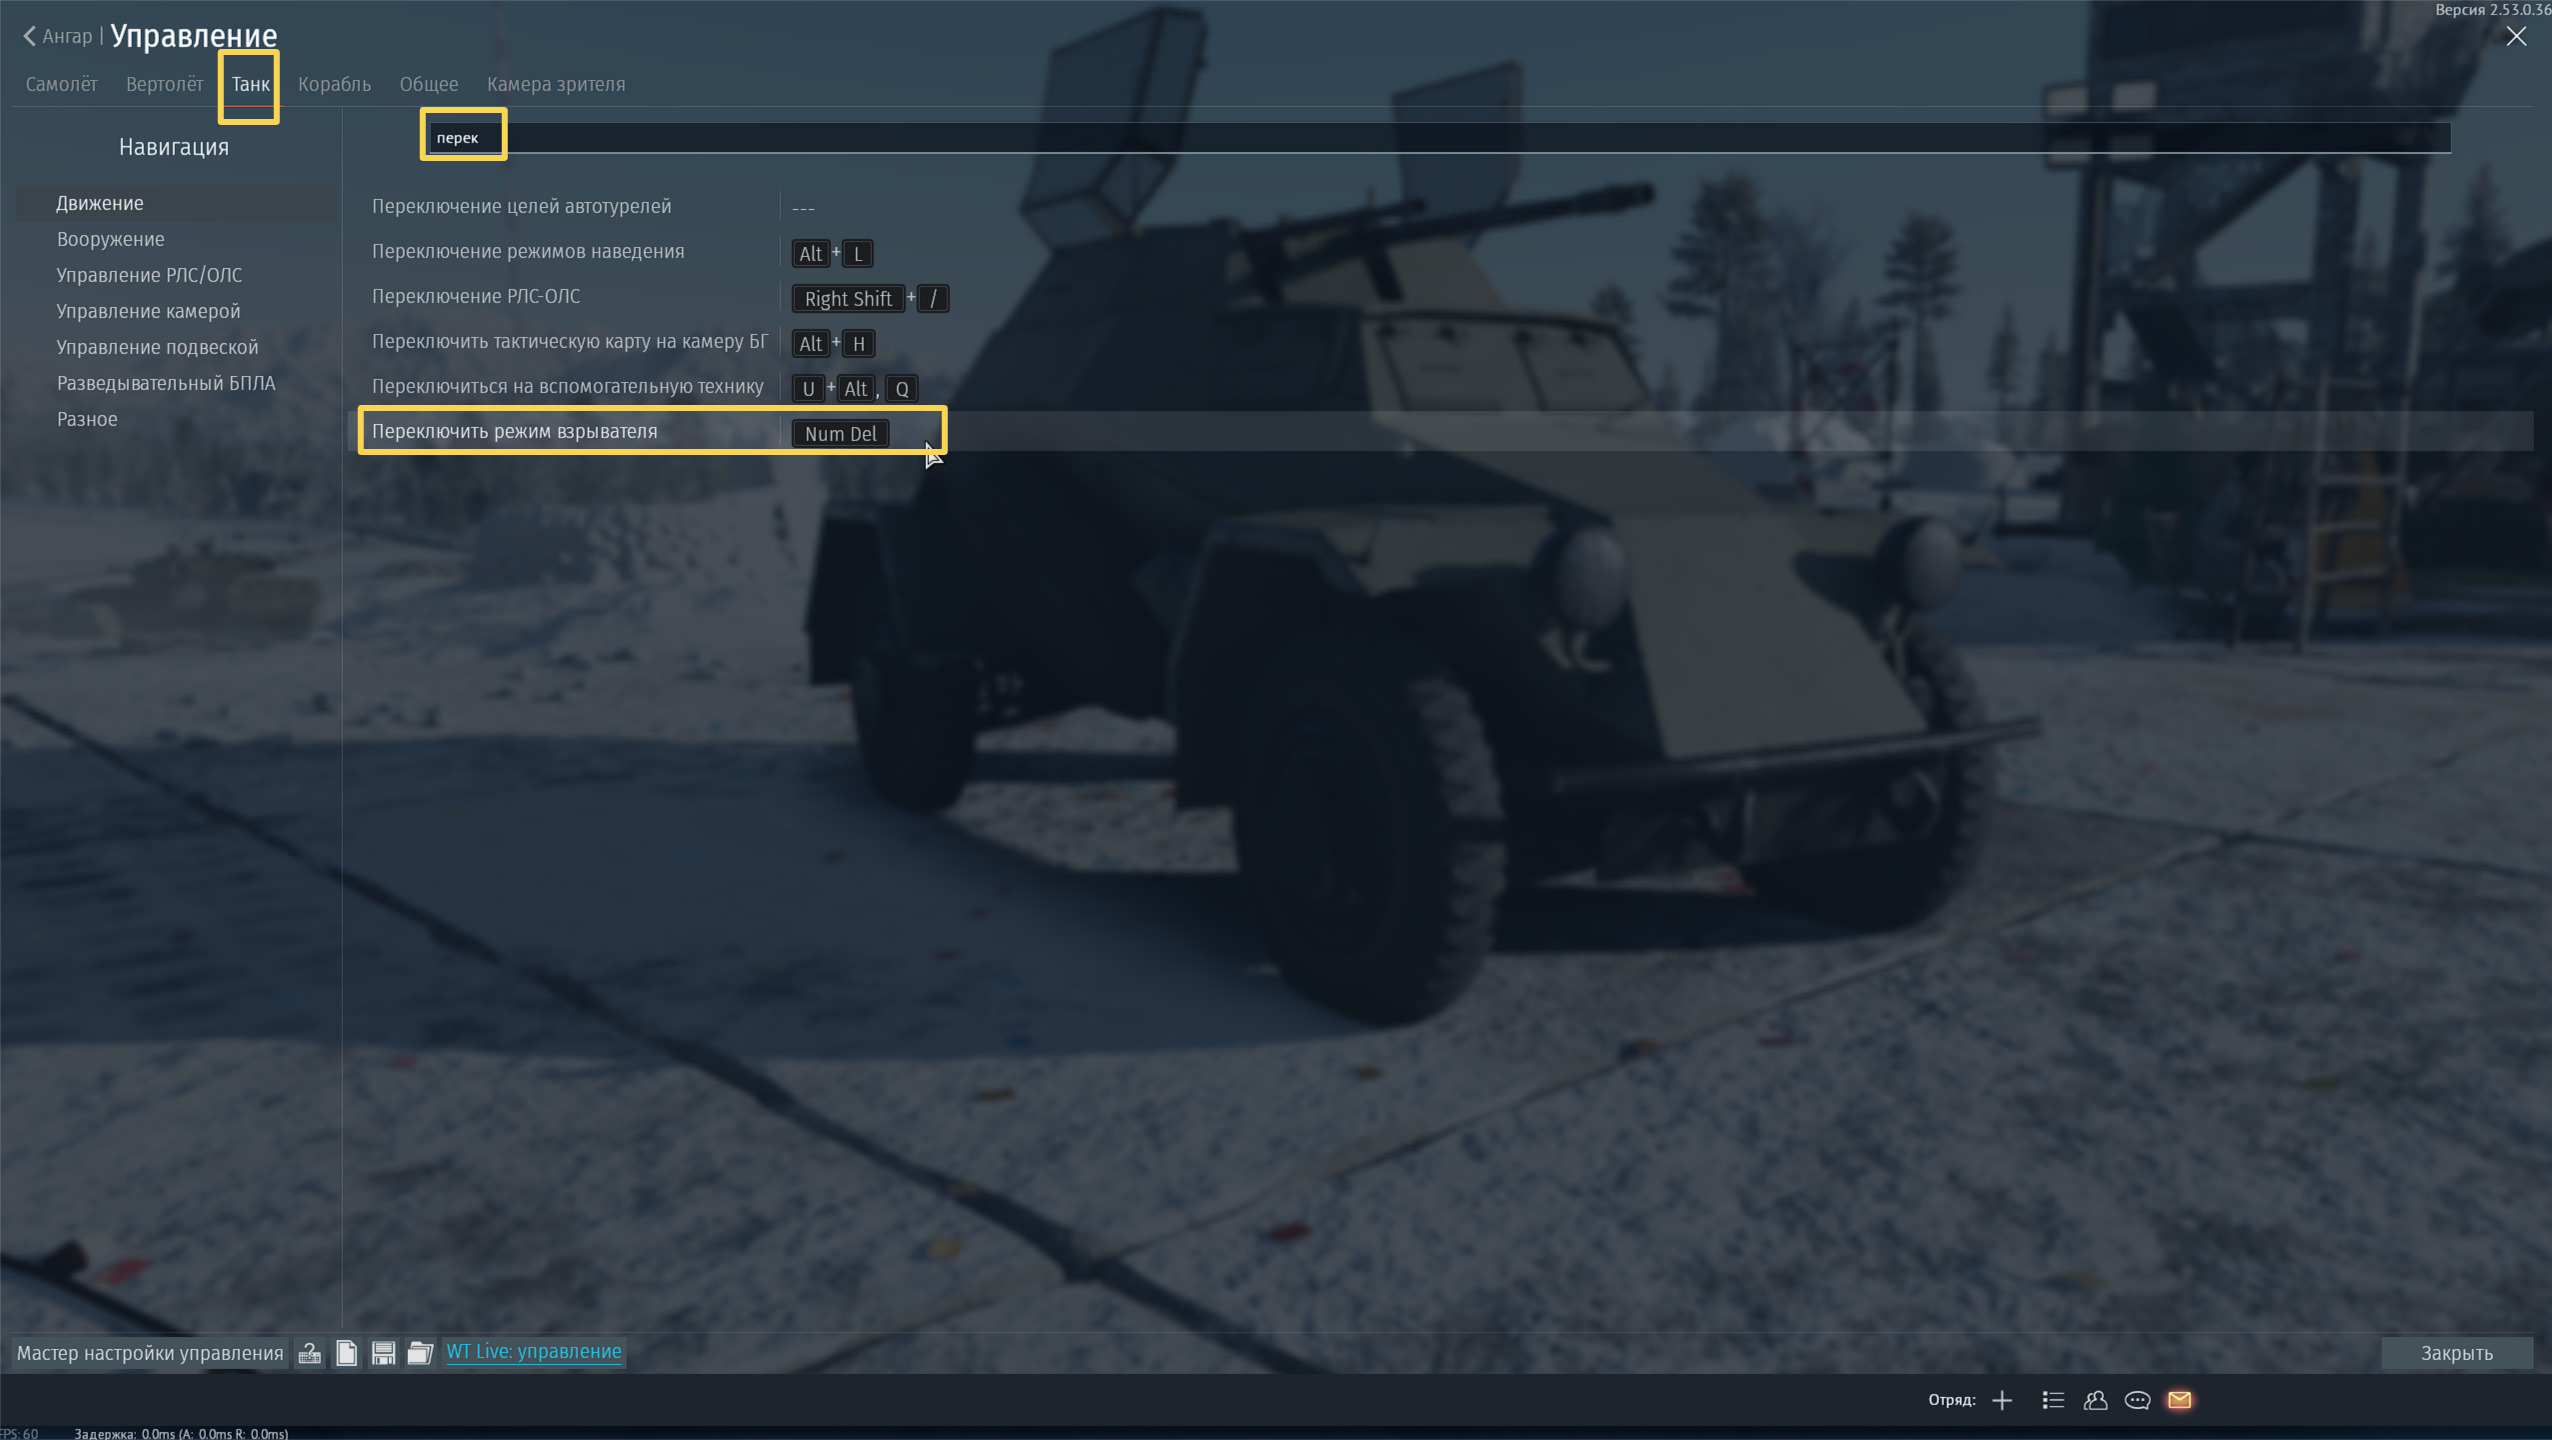Open the list icon next to squad
Viewport: 2552px width, 1440px height.
pyautogui.click(x=2053, y=1400)
